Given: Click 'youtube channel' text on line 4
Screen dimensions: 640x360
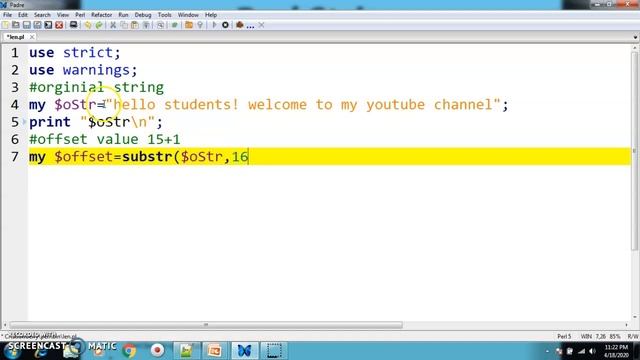Looking at the screenshot, I should click(429, 105).
